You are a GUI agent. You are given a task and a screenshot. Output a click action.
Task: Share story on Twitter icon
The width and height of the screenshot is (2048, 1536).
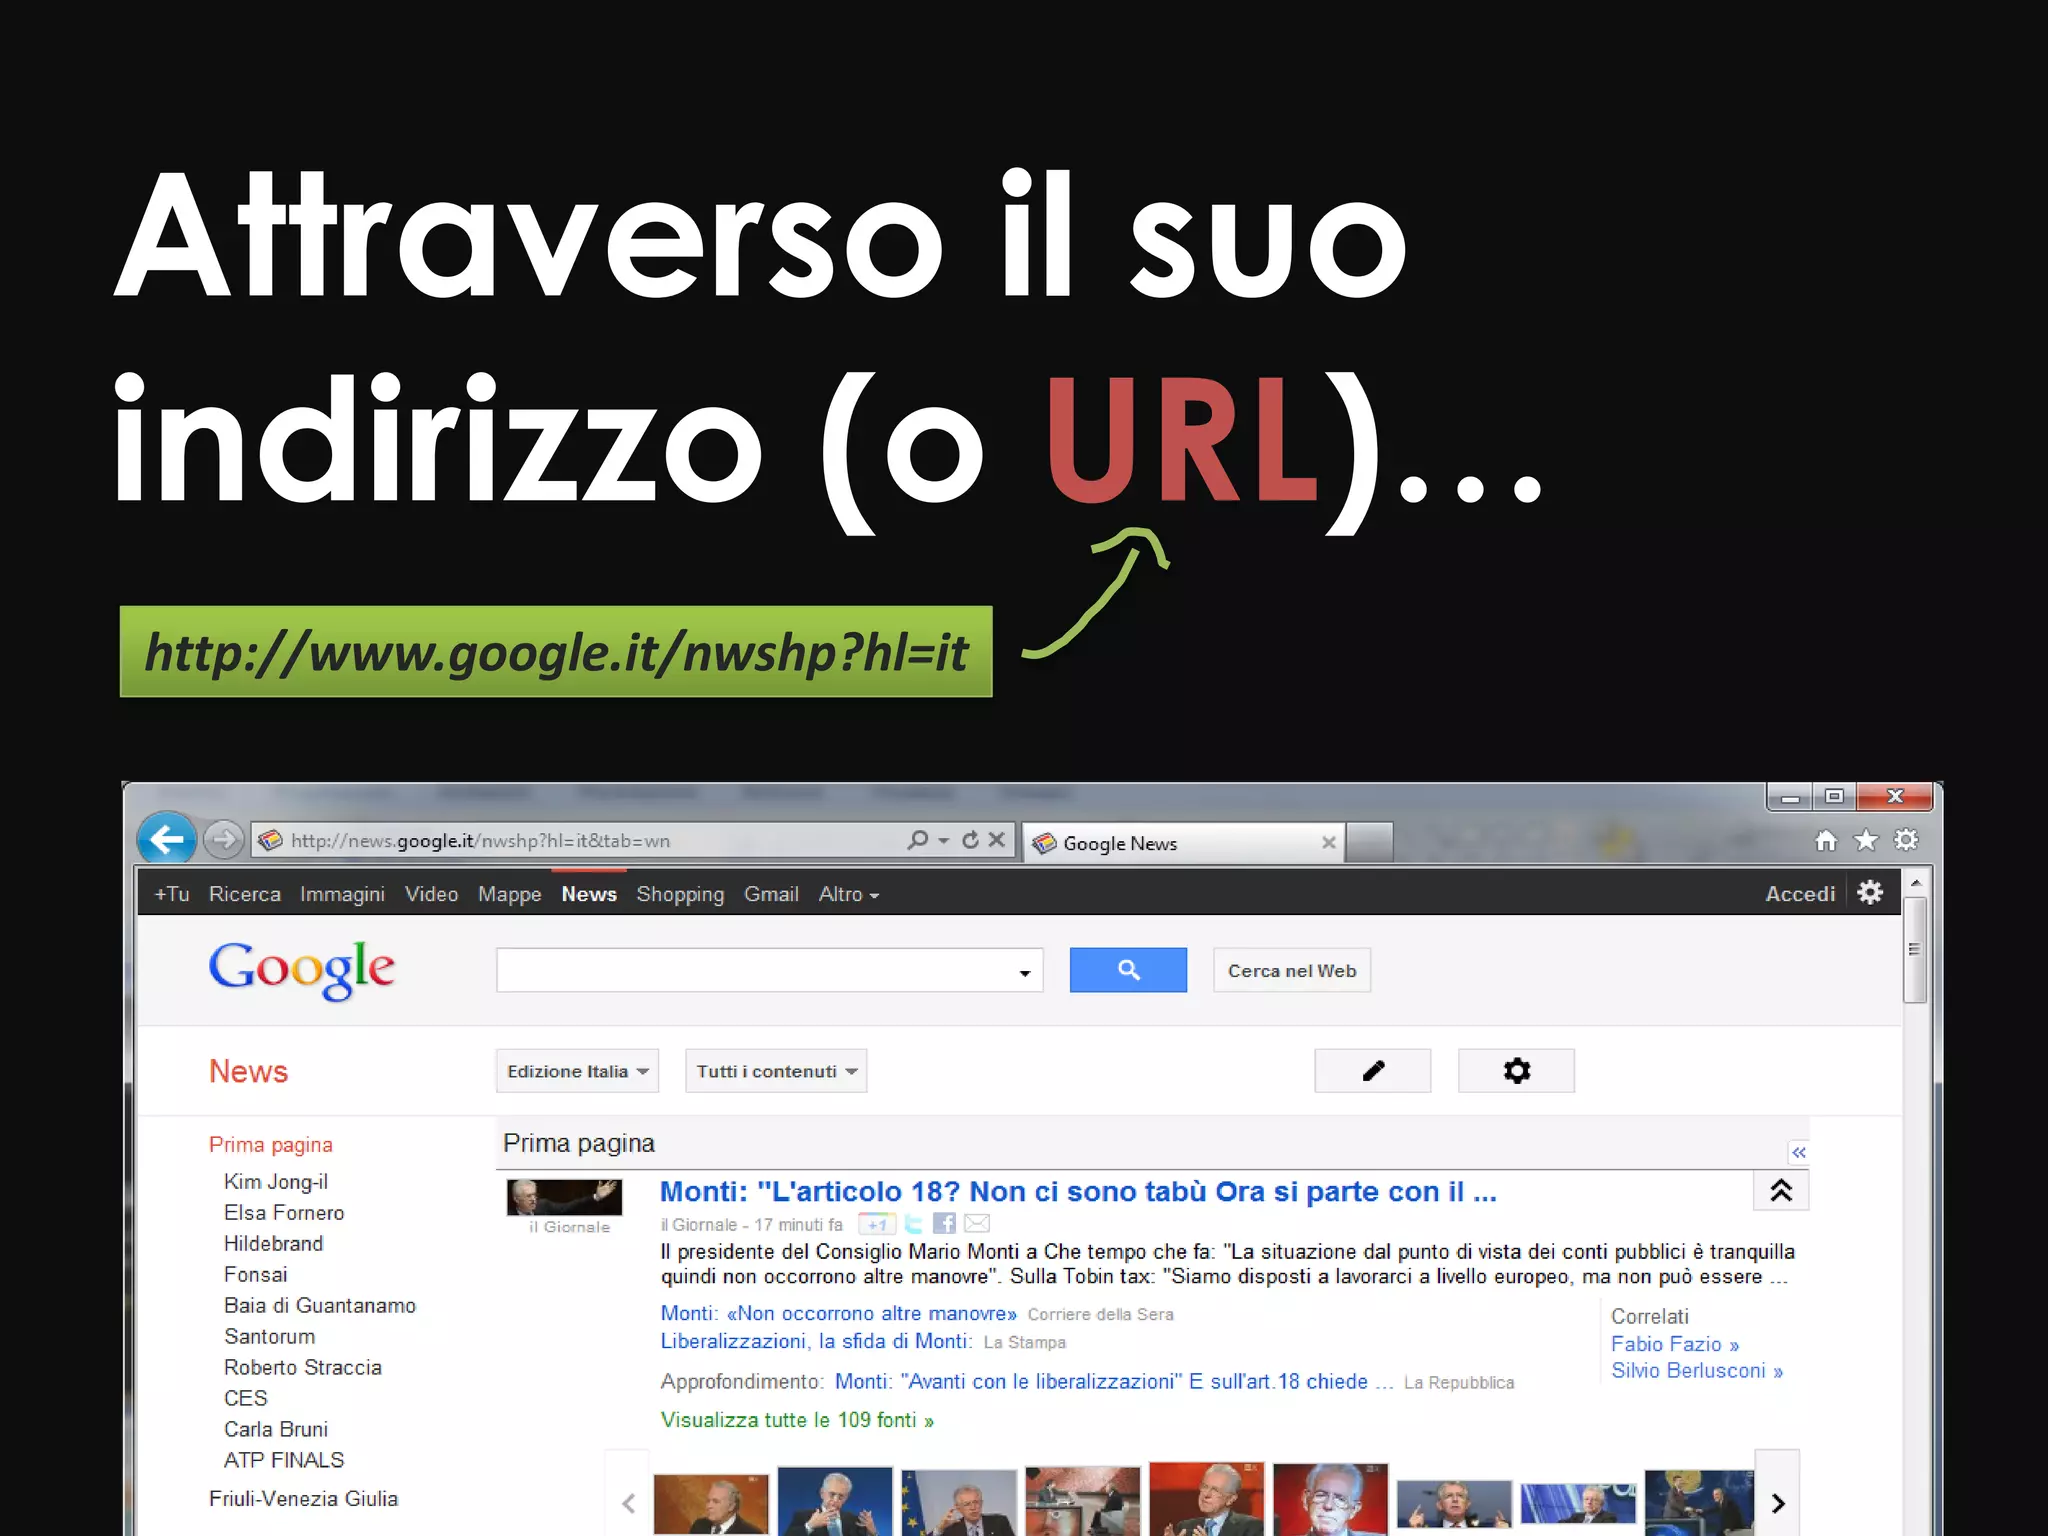(x=914, y=1224)
